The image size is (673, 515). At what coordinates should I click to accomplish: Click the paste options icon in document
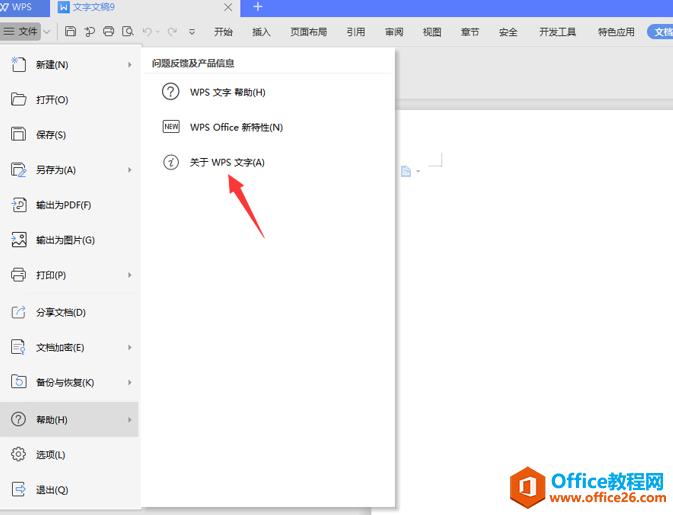[x=406, y=171]
